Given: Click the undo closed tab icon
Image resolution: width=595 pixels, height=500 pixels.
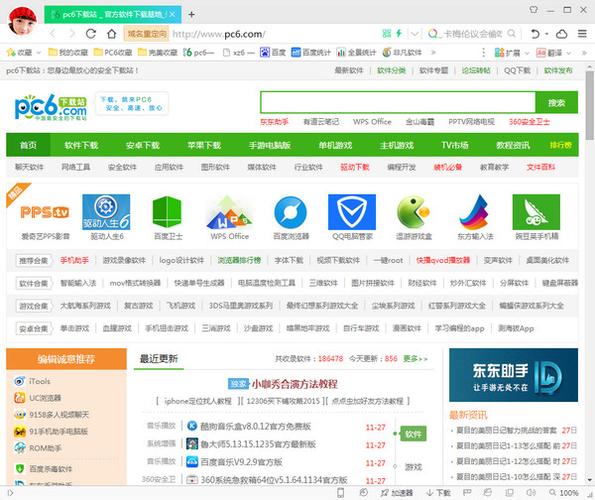Looking at the screenshot, I should [x=535, y=34].
